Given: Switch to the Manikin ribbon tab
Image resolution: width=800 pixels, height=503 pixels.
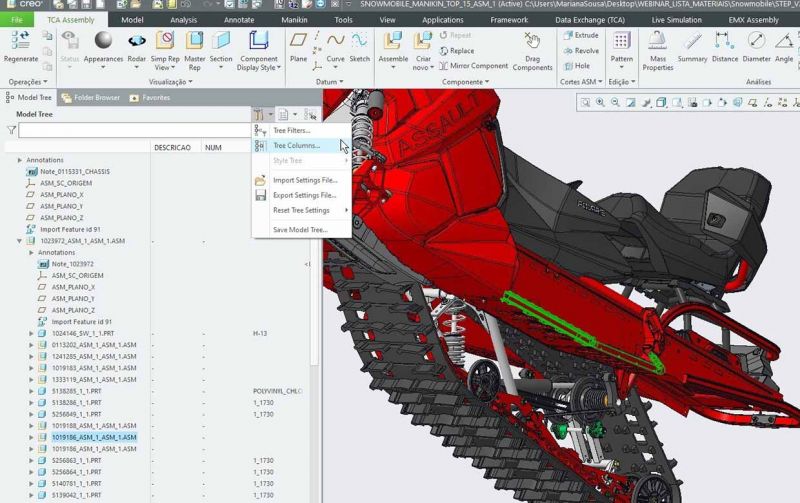Looking at the screenshot, I should point(294,20).
